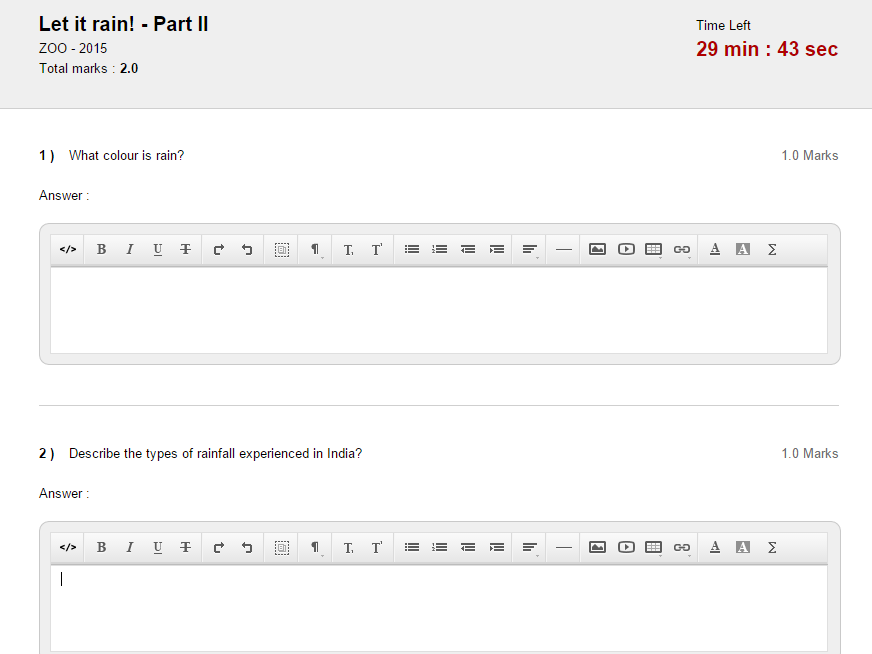Insert video in question 1 editor
Viewport: 872px width, 654px height.
point(626,250)
